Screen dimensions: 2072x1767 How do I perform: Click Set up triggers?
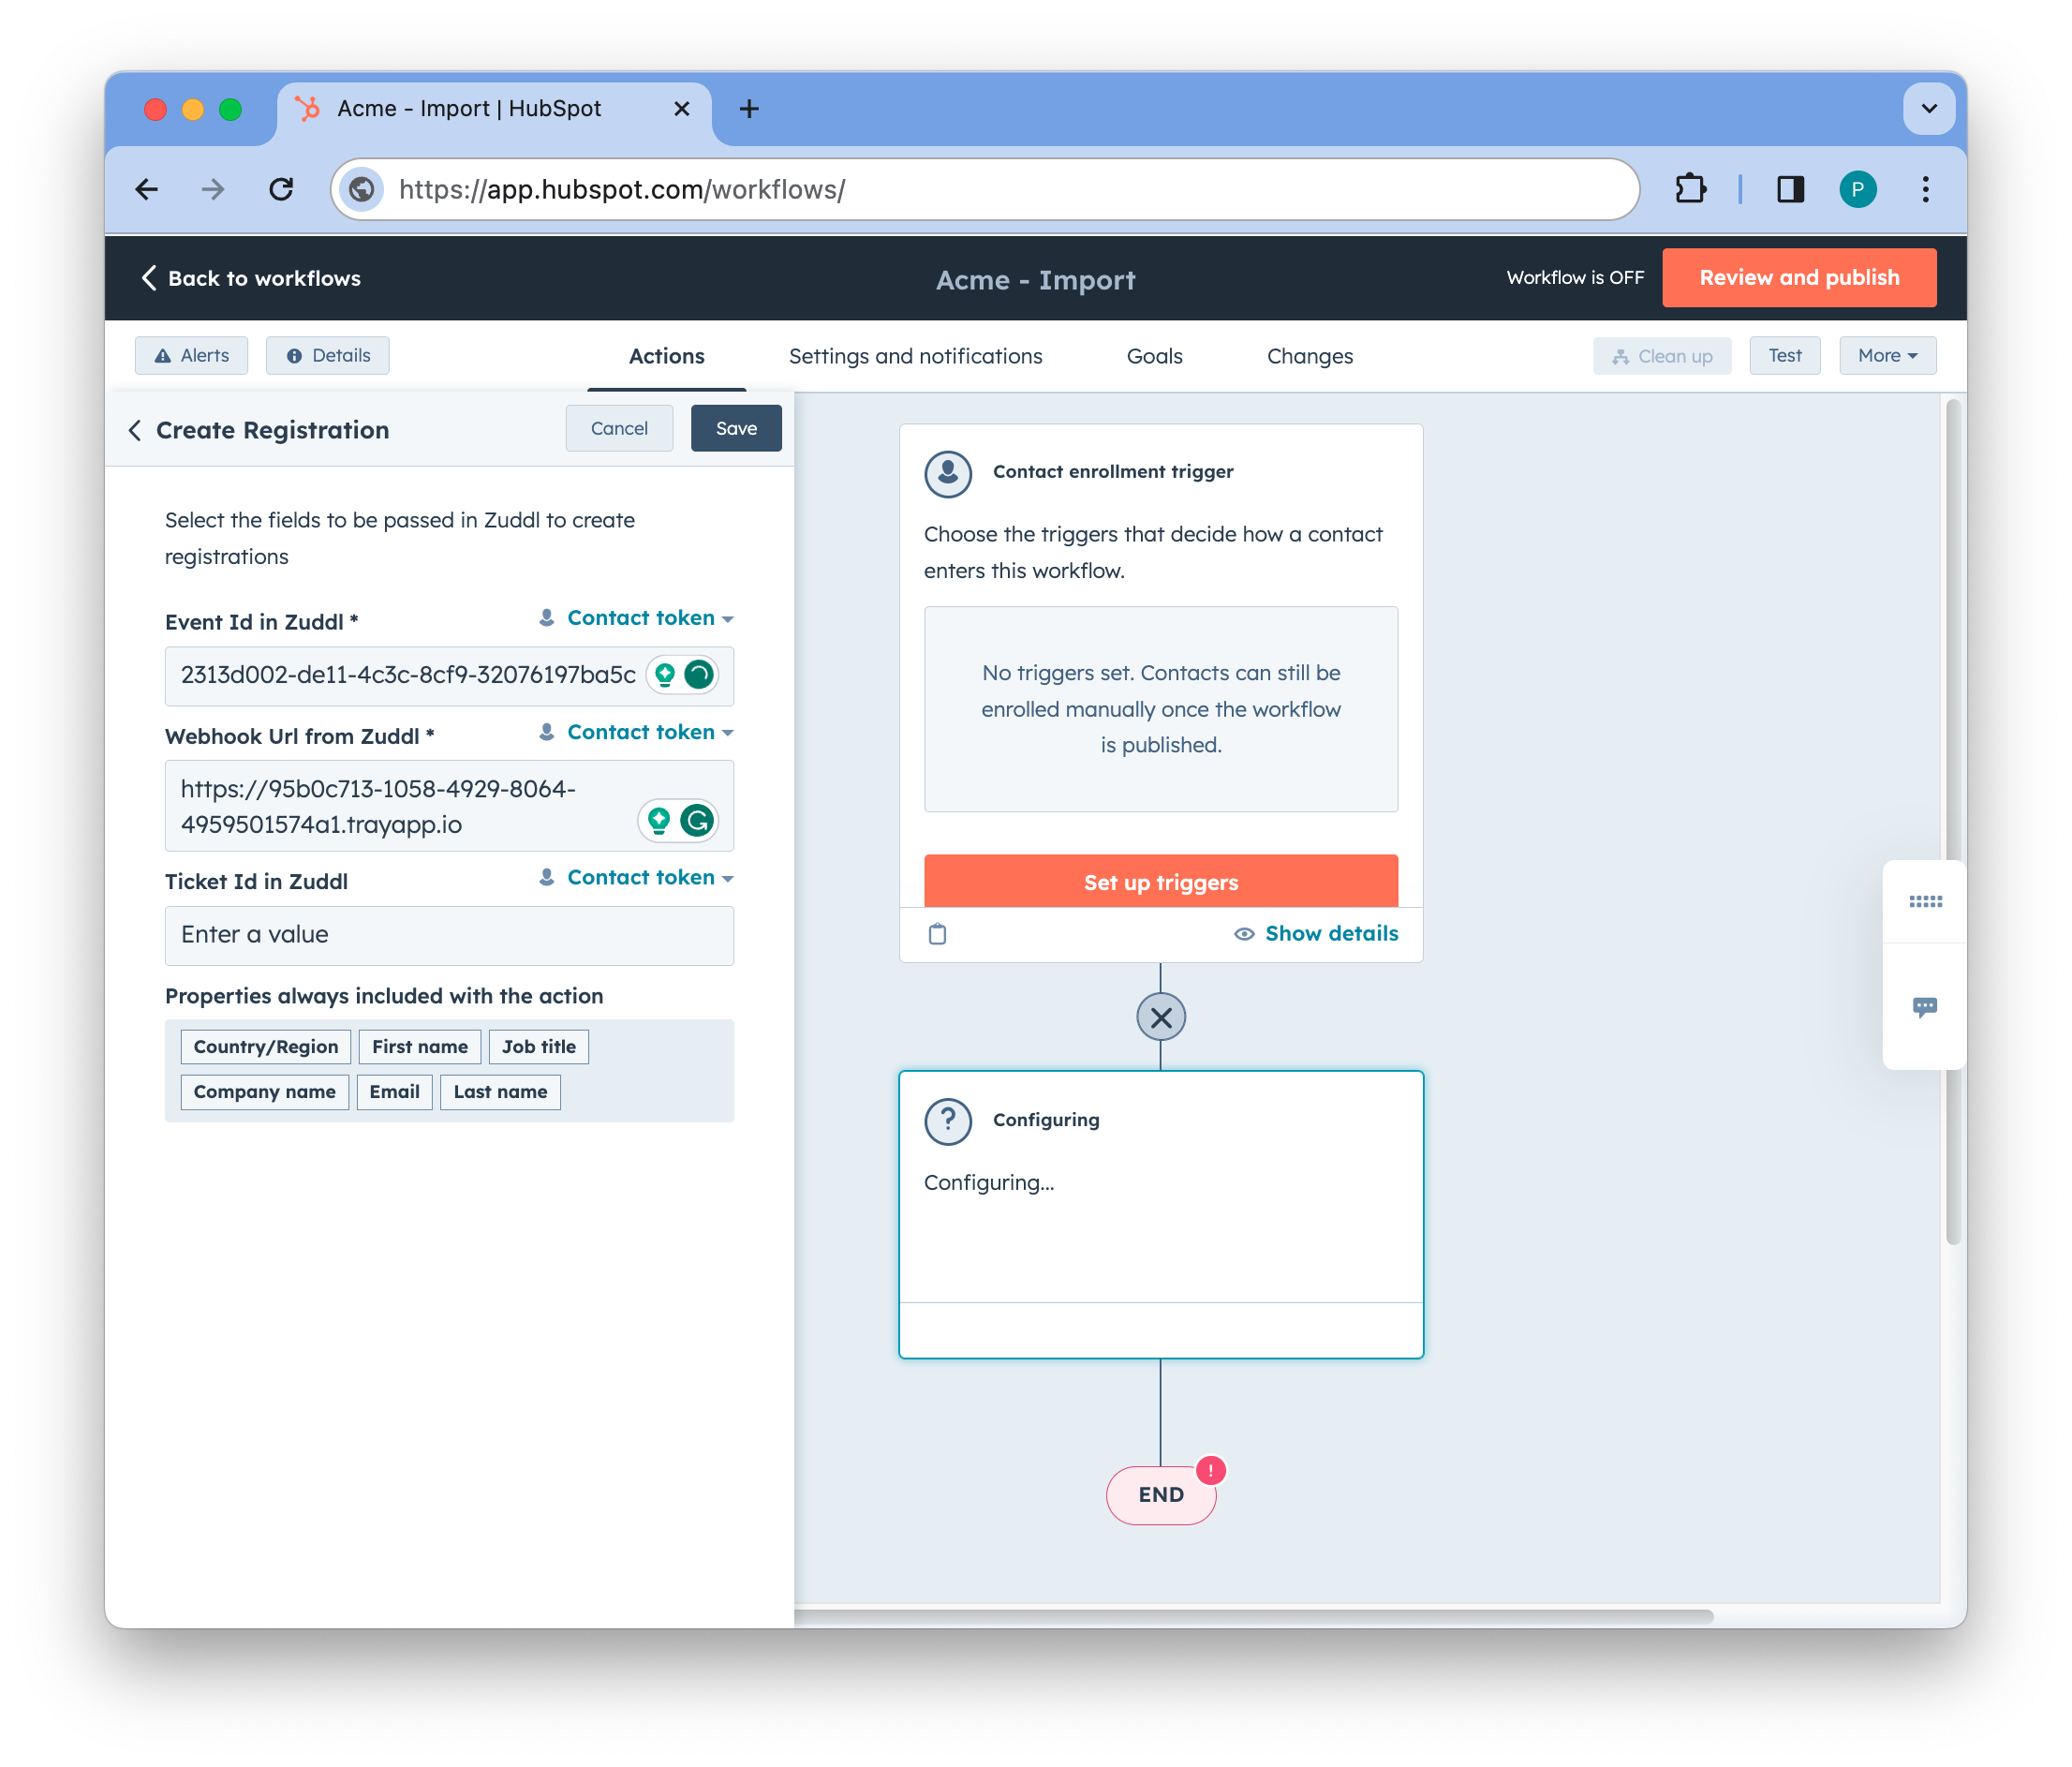coord(1161,881)
